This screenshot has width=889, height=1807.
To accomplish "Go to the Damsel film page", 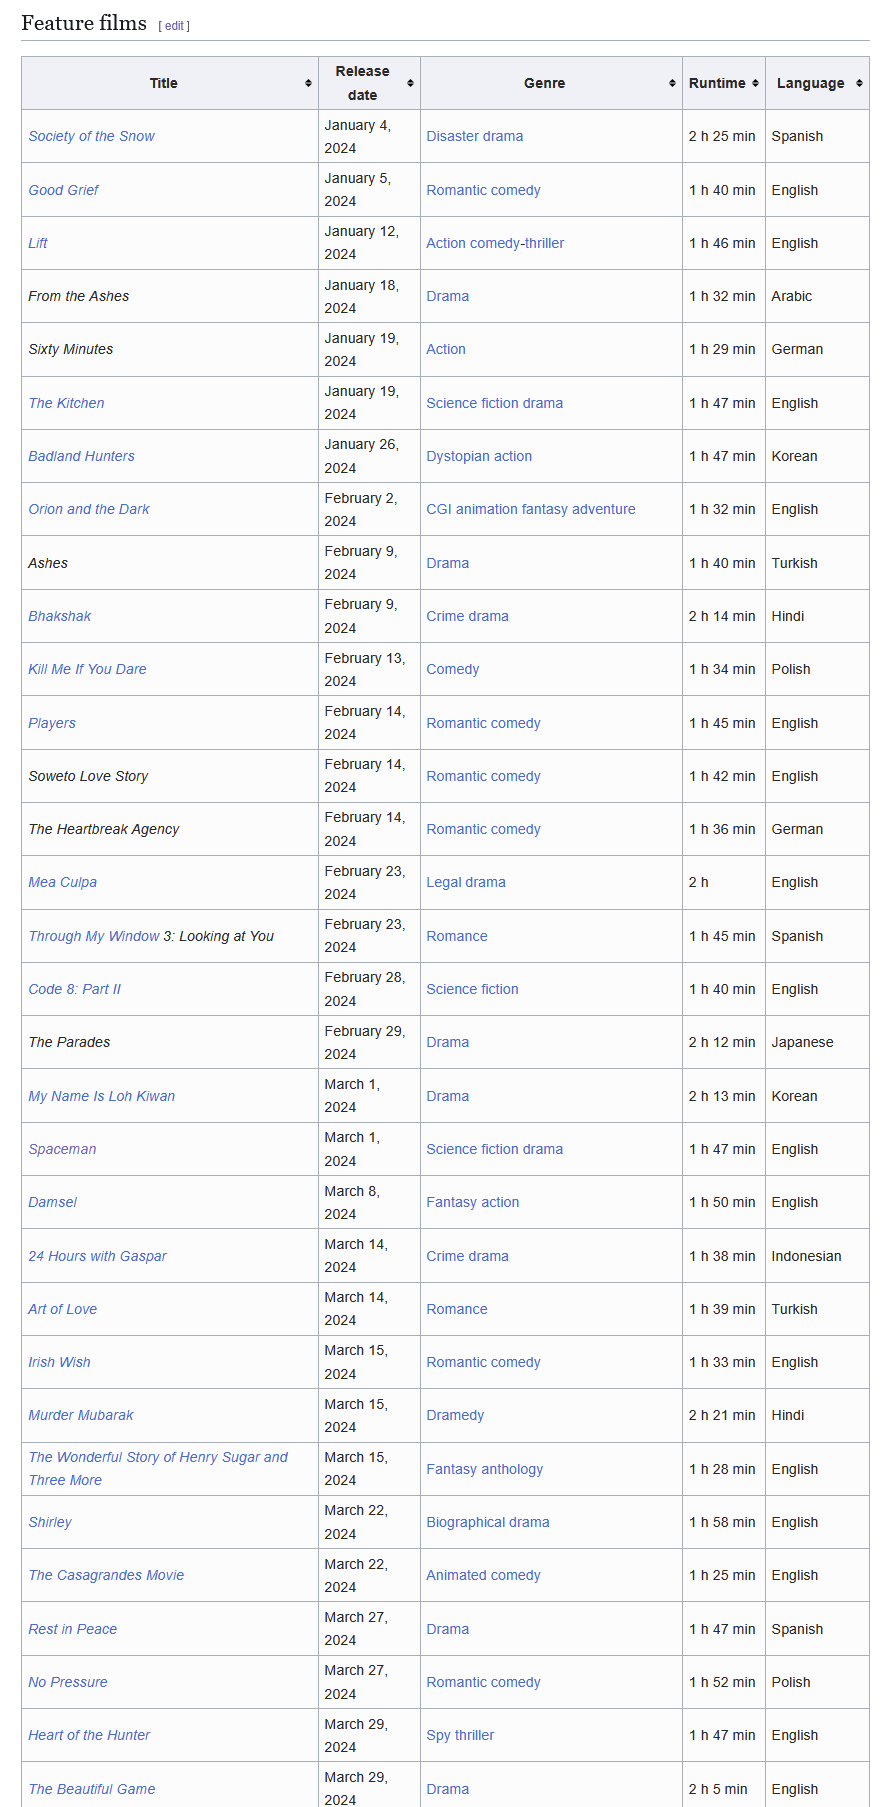I will [x=52, y=1202].
